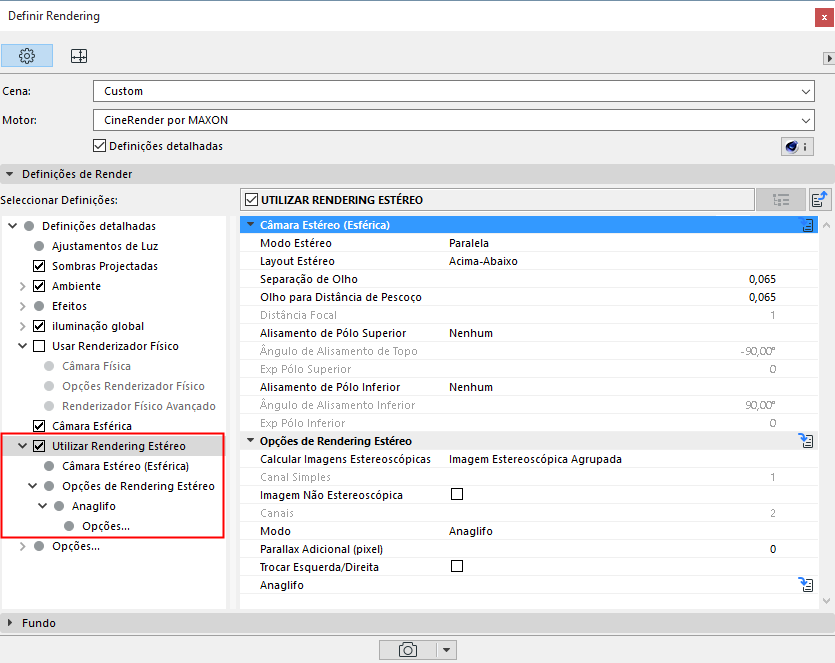Expand the Fundo panel

click(x=10, y=623)
